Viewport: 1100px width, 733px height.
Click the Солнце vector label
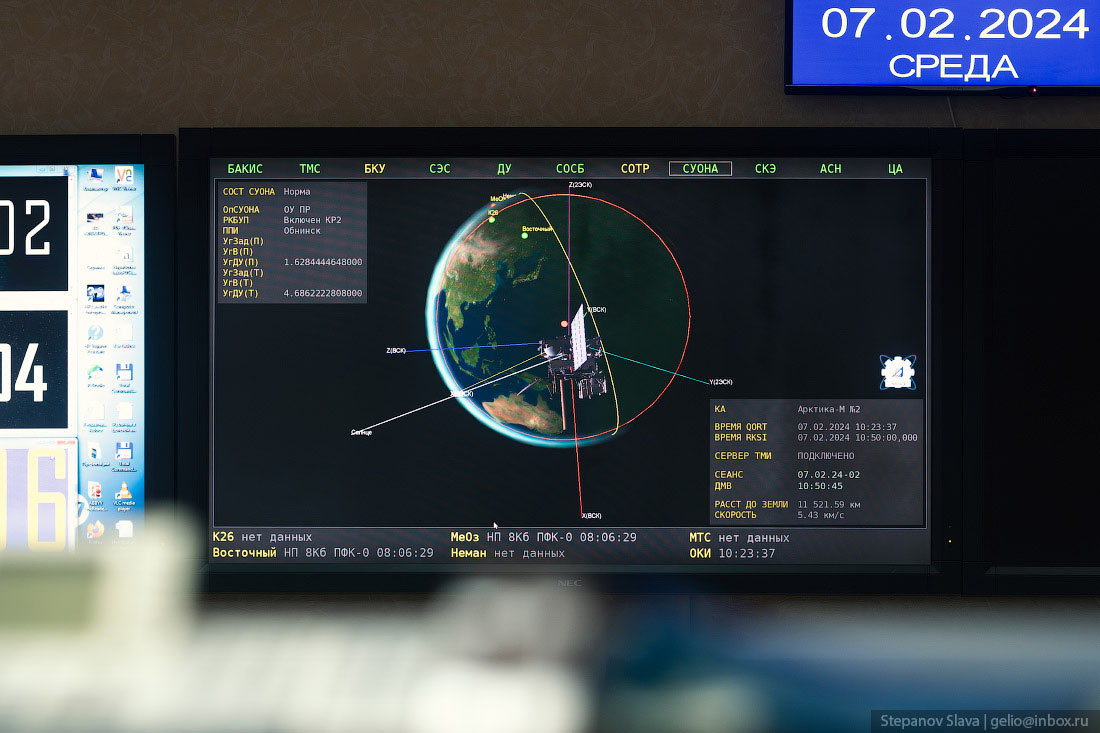click(x=361, y=432)
